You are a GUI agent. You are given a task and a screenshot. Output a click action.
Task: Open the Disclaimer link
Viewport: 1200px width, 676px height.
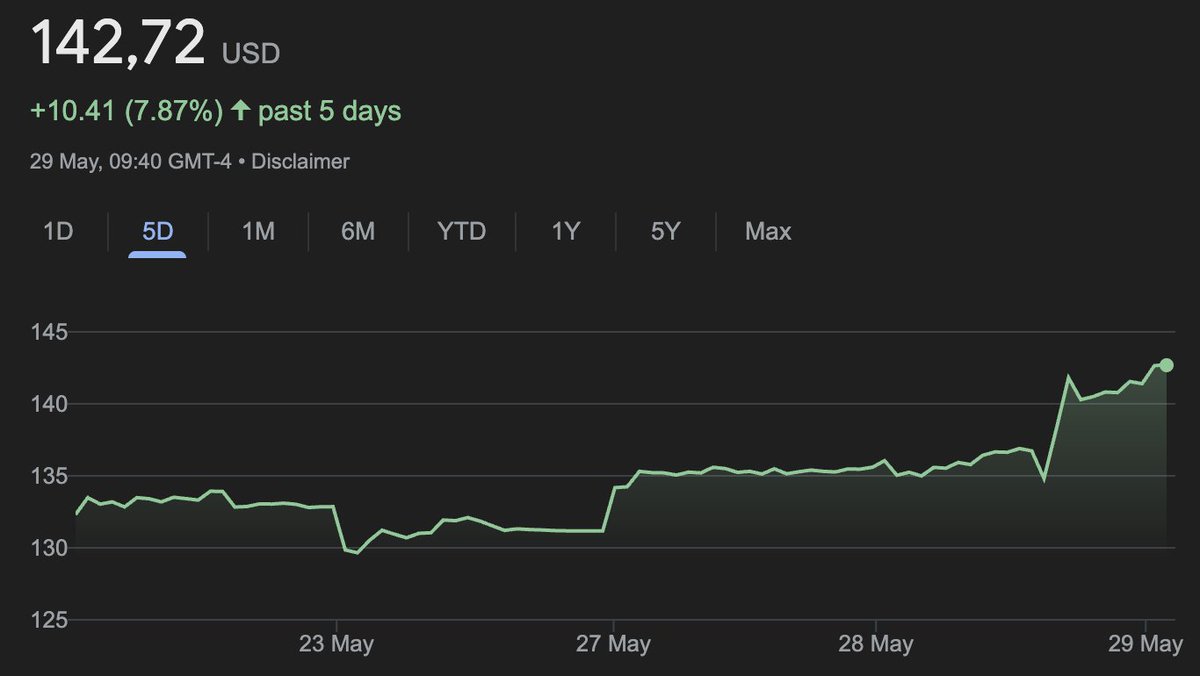tap(300, 161)
